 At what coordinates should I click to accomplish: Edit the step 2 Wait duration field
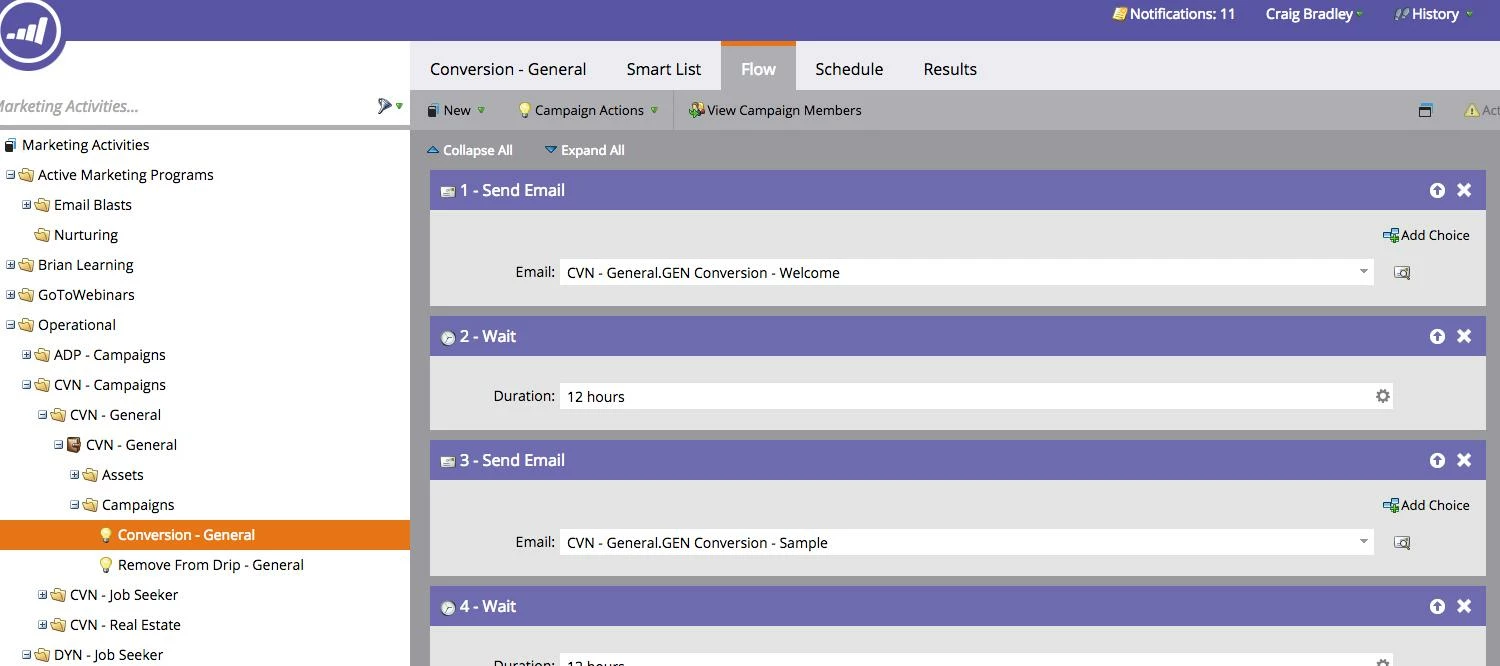pyautogui.click(x=966, y=396)
